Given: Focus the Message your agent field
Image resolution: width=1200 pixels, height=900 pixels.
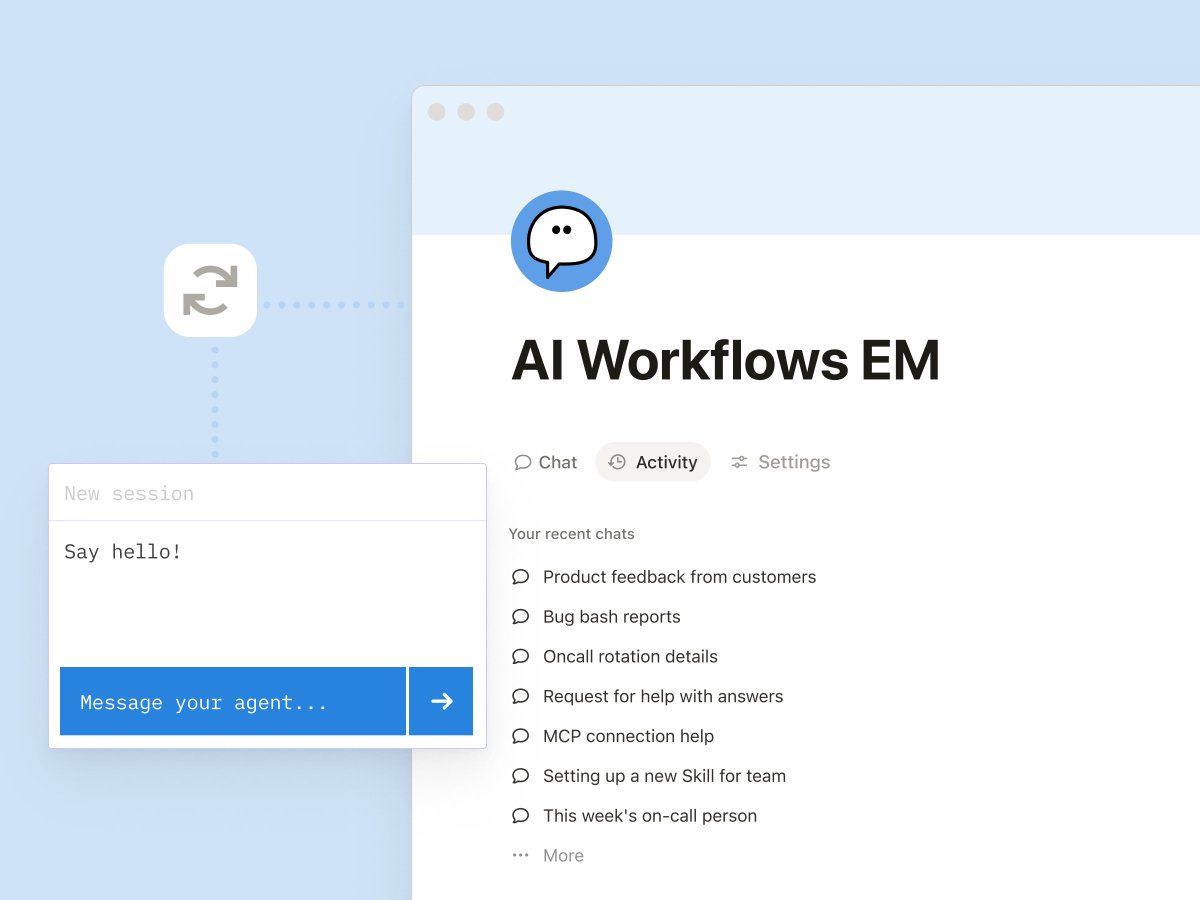Looking at the screenshot, I should tap(233, 701).
